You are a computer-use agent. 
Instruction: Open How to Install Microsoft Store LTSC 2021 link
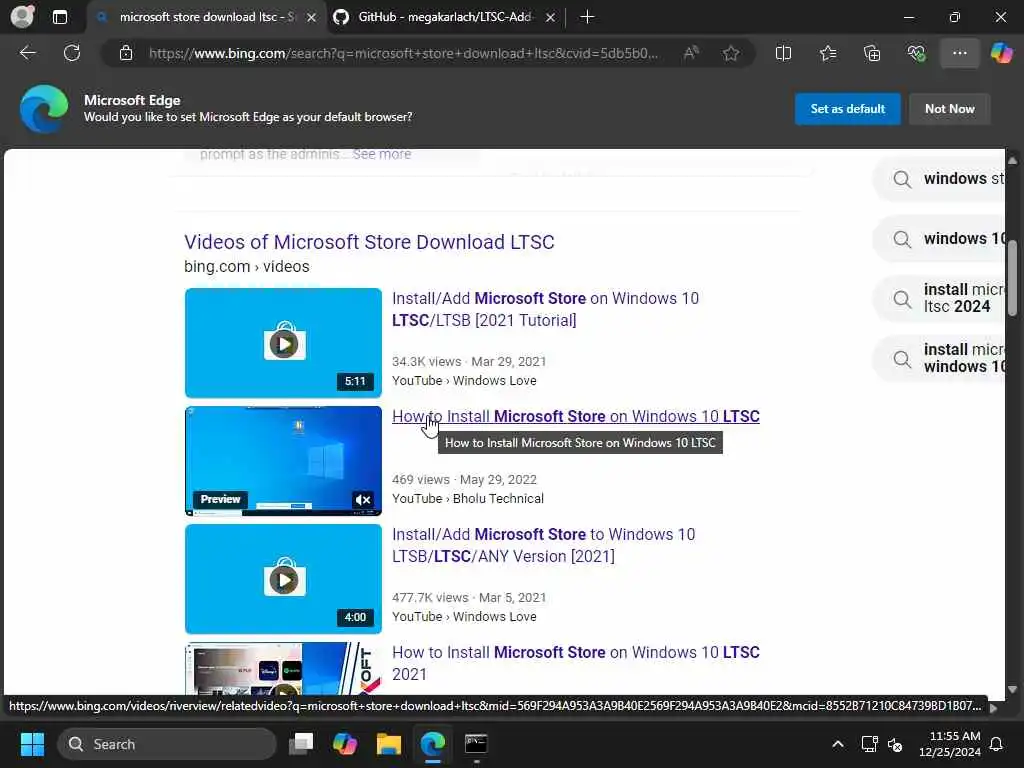(575, 663)
